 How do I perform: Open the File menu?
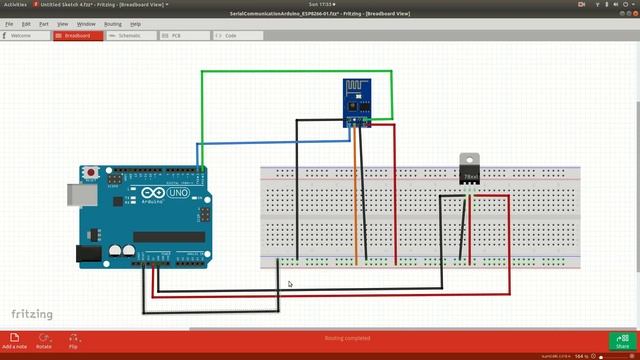click(x=9, y=24)
